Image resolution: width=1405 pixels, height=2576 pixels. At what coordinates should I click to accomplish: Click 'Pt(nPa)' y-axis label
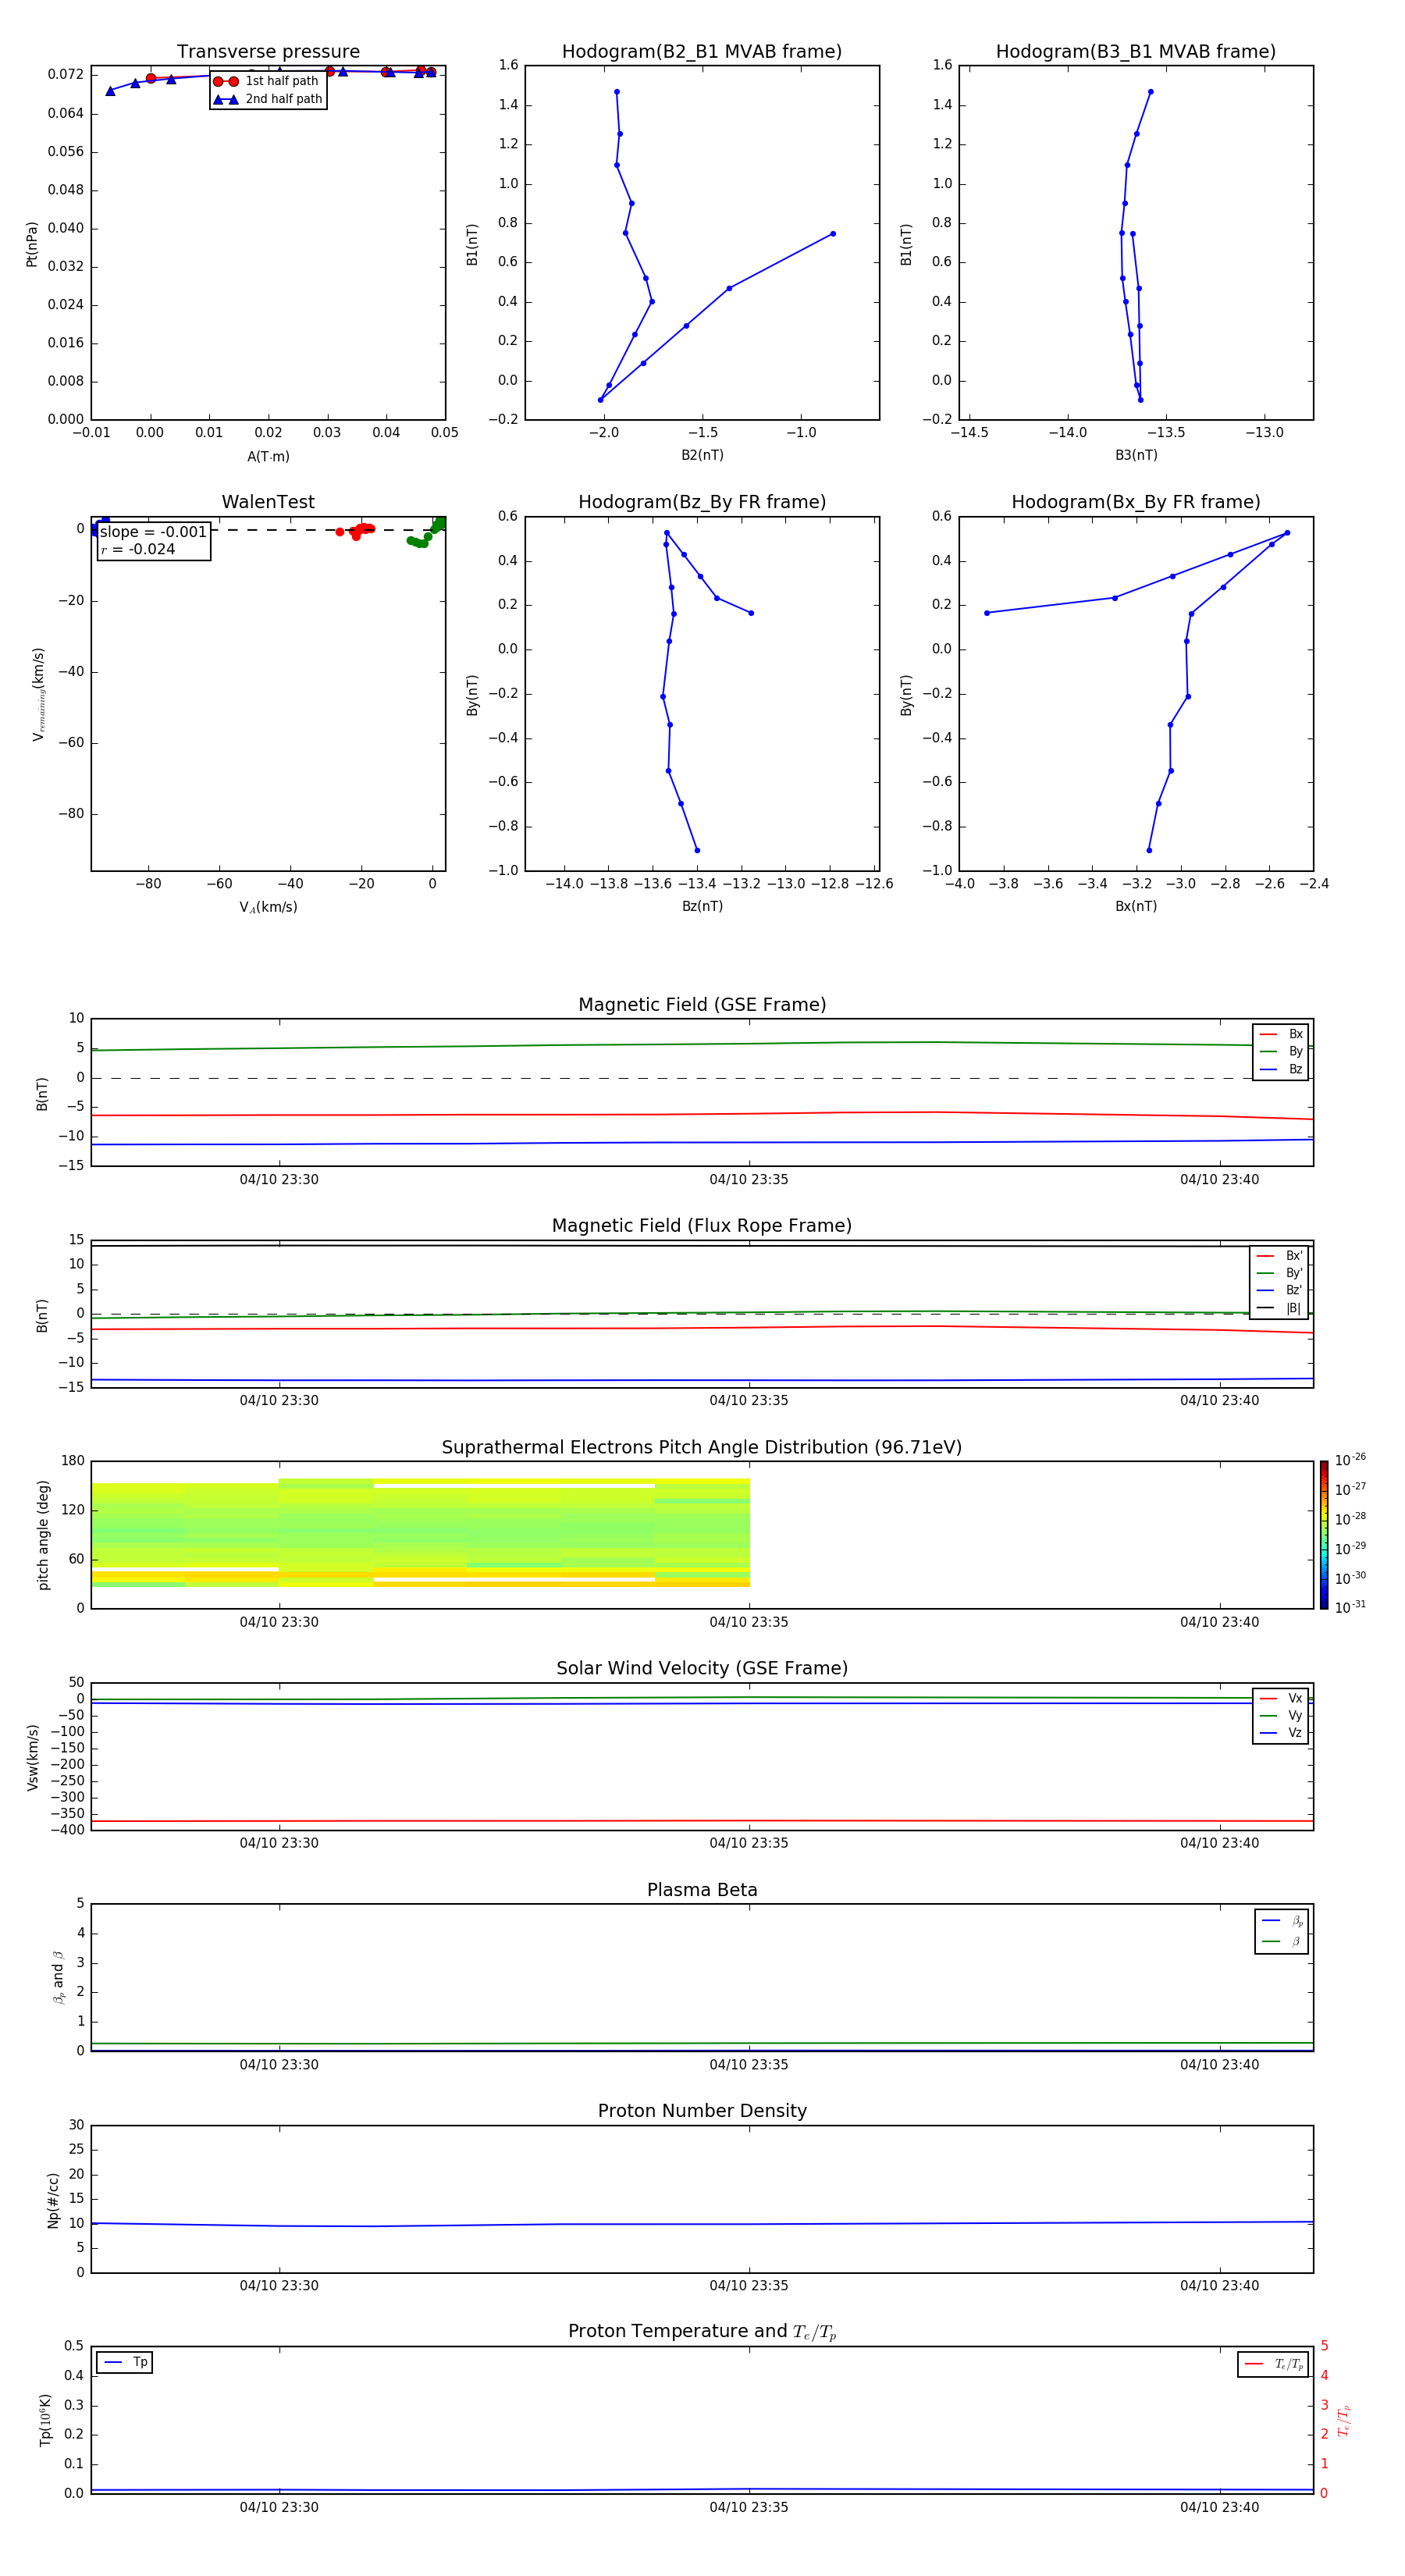click(x=32, y=244)
